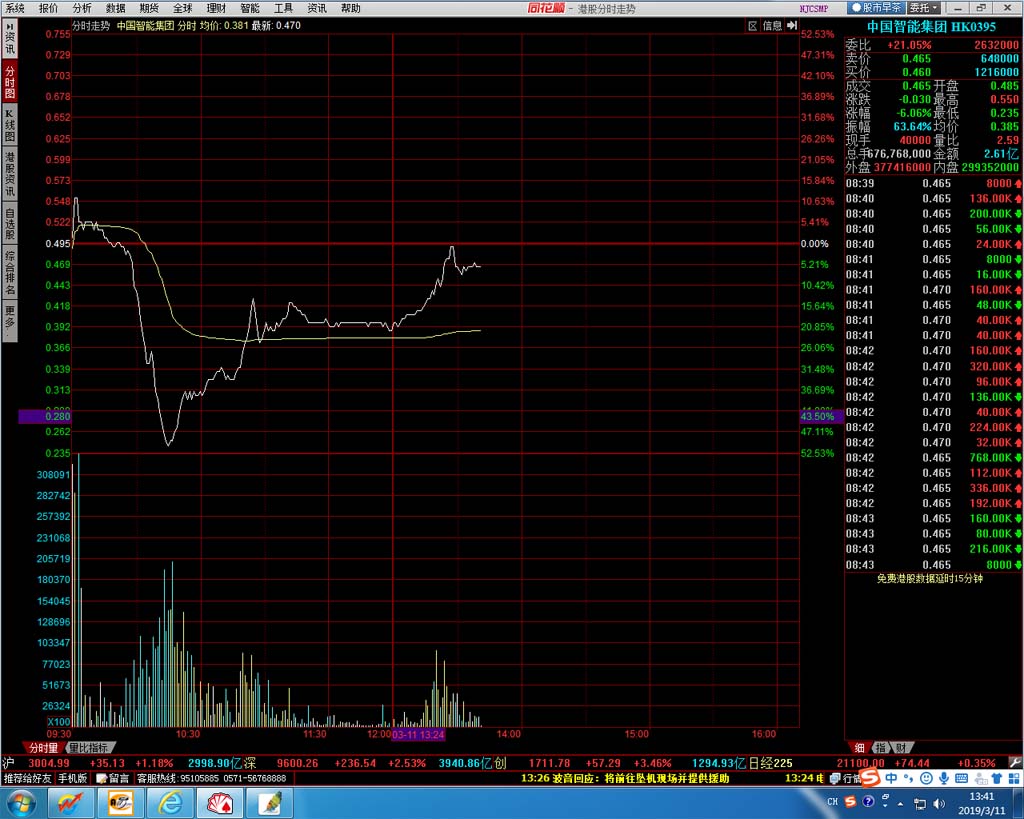This screenshot has width=1024, height=819.
Task: Toggle Sogou Chinese/English mode 中 icon
Action: click(x=891, y=778)
